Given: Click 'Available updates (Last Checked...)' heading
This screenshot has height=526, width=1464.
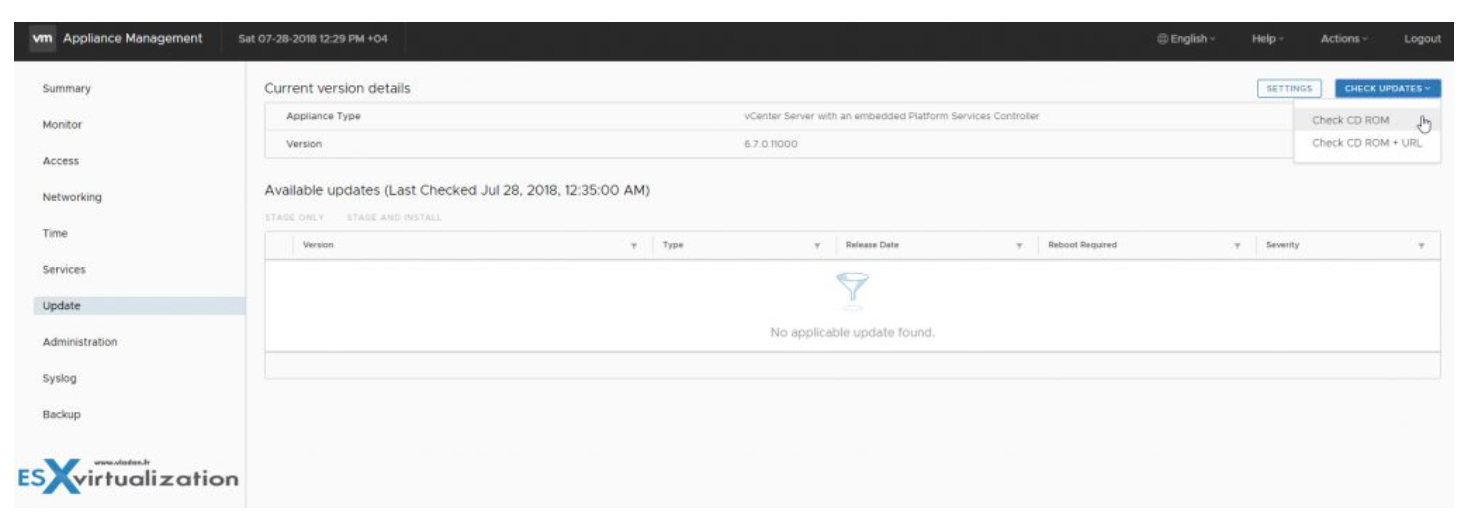Looking at the screenshot, I should pyautogui.click(x=457, y=191).
